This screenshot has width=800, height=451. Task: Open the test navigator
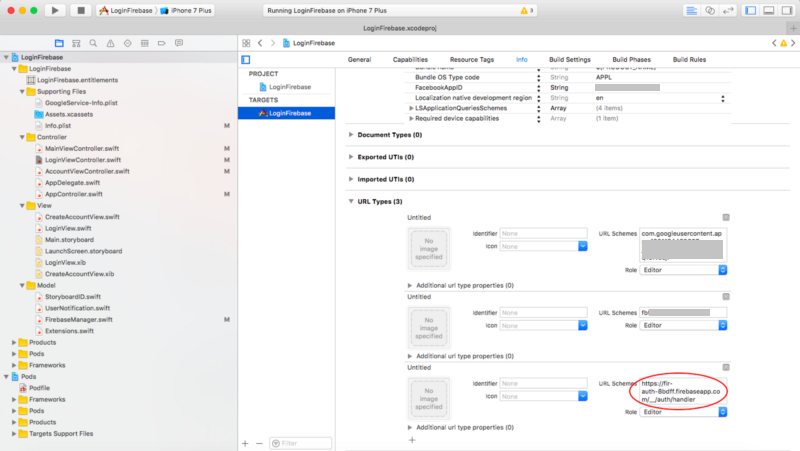click(x=128, y=43)
